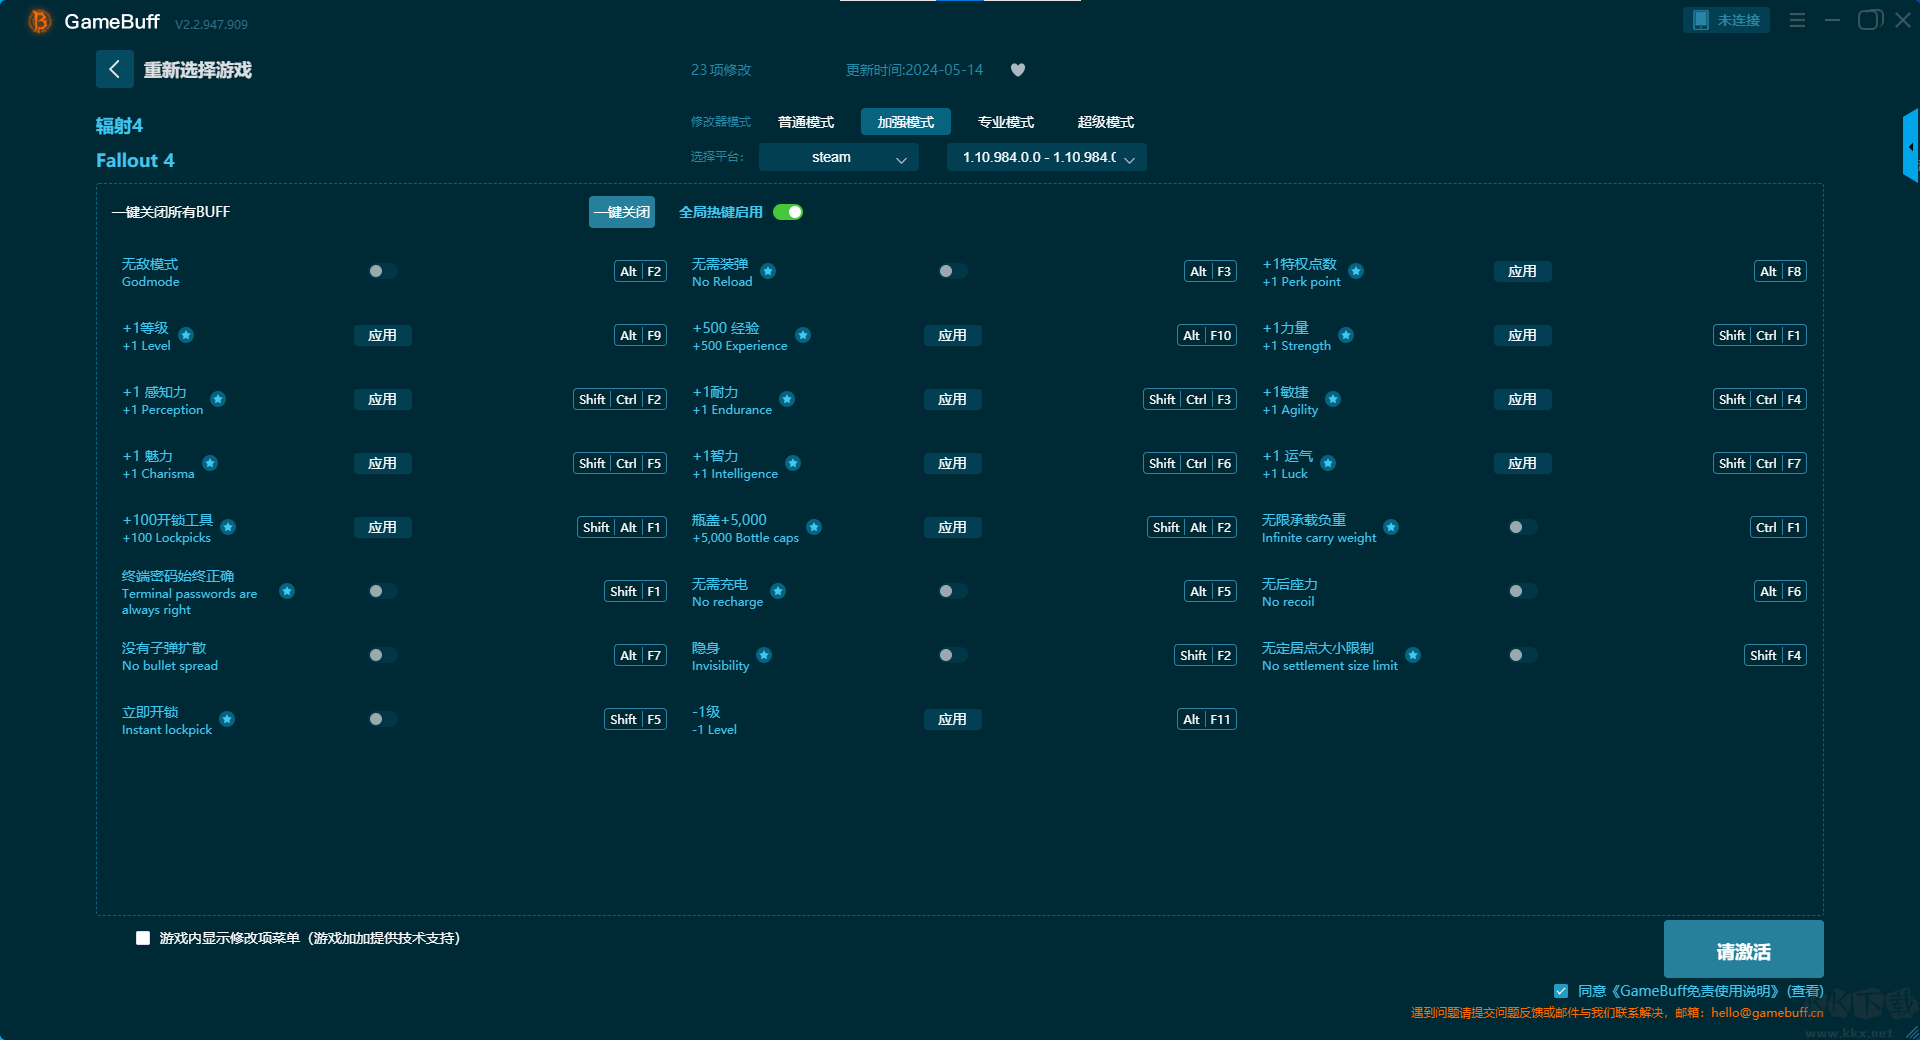Select 加强模式 mode tab
Image resolution: width=1920 pixels, height=1040 pixels.
click(x=906, y=122)
